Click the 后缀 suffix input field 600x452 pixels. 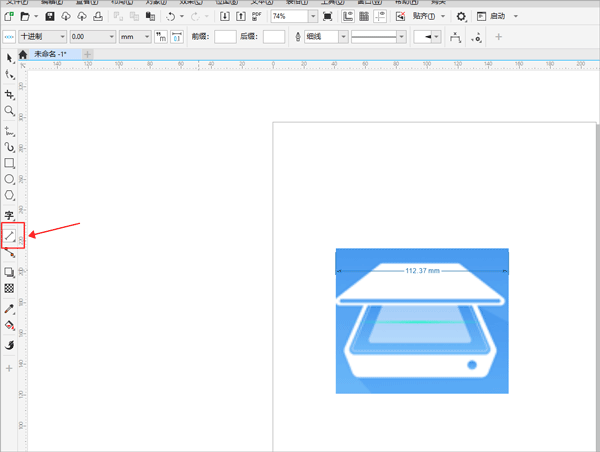[274, 37]
